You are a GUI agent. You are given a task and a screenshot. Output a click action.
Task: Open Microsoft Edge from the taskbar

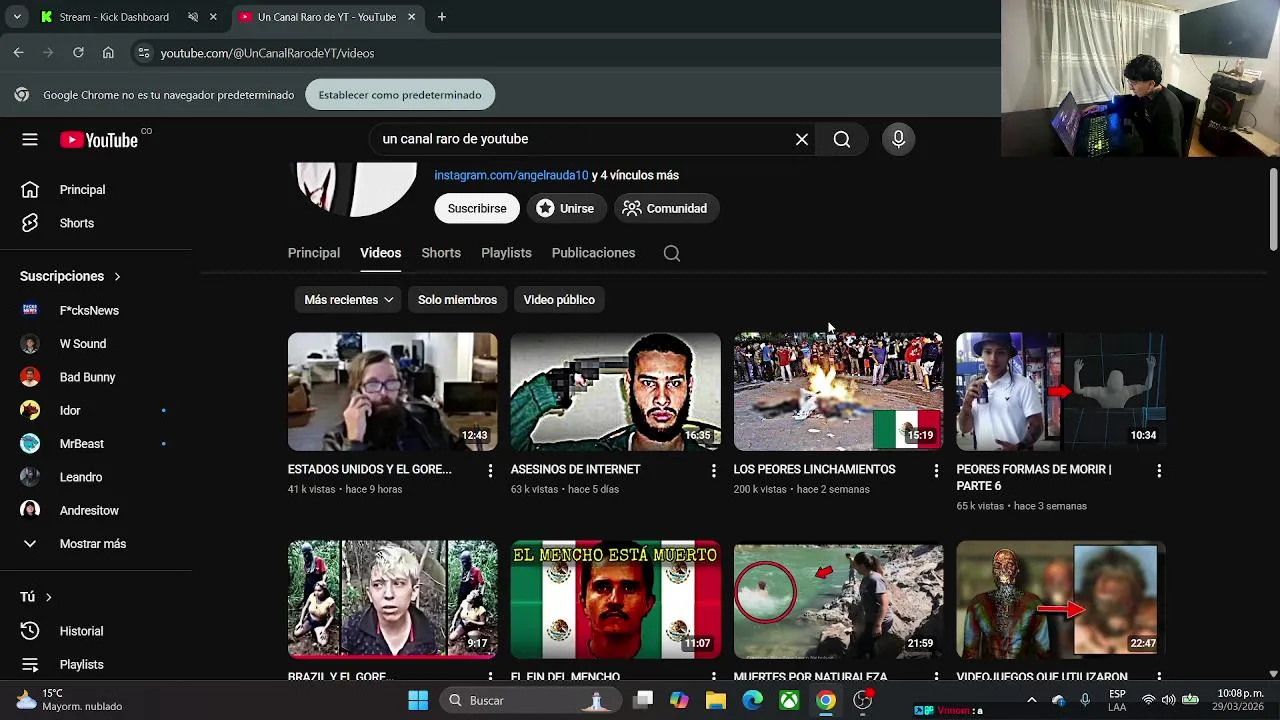(753, 700)
